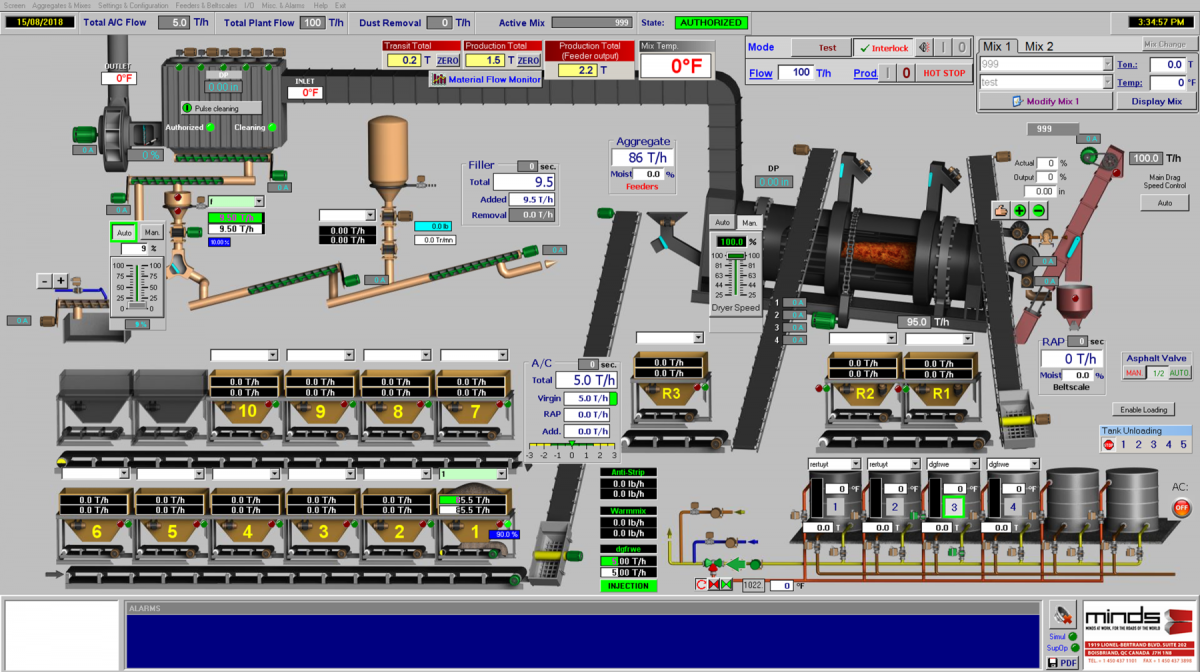Open the Feeders & Beltscales menu
The image size is (1200, 672).
click(x=206, y=5)
